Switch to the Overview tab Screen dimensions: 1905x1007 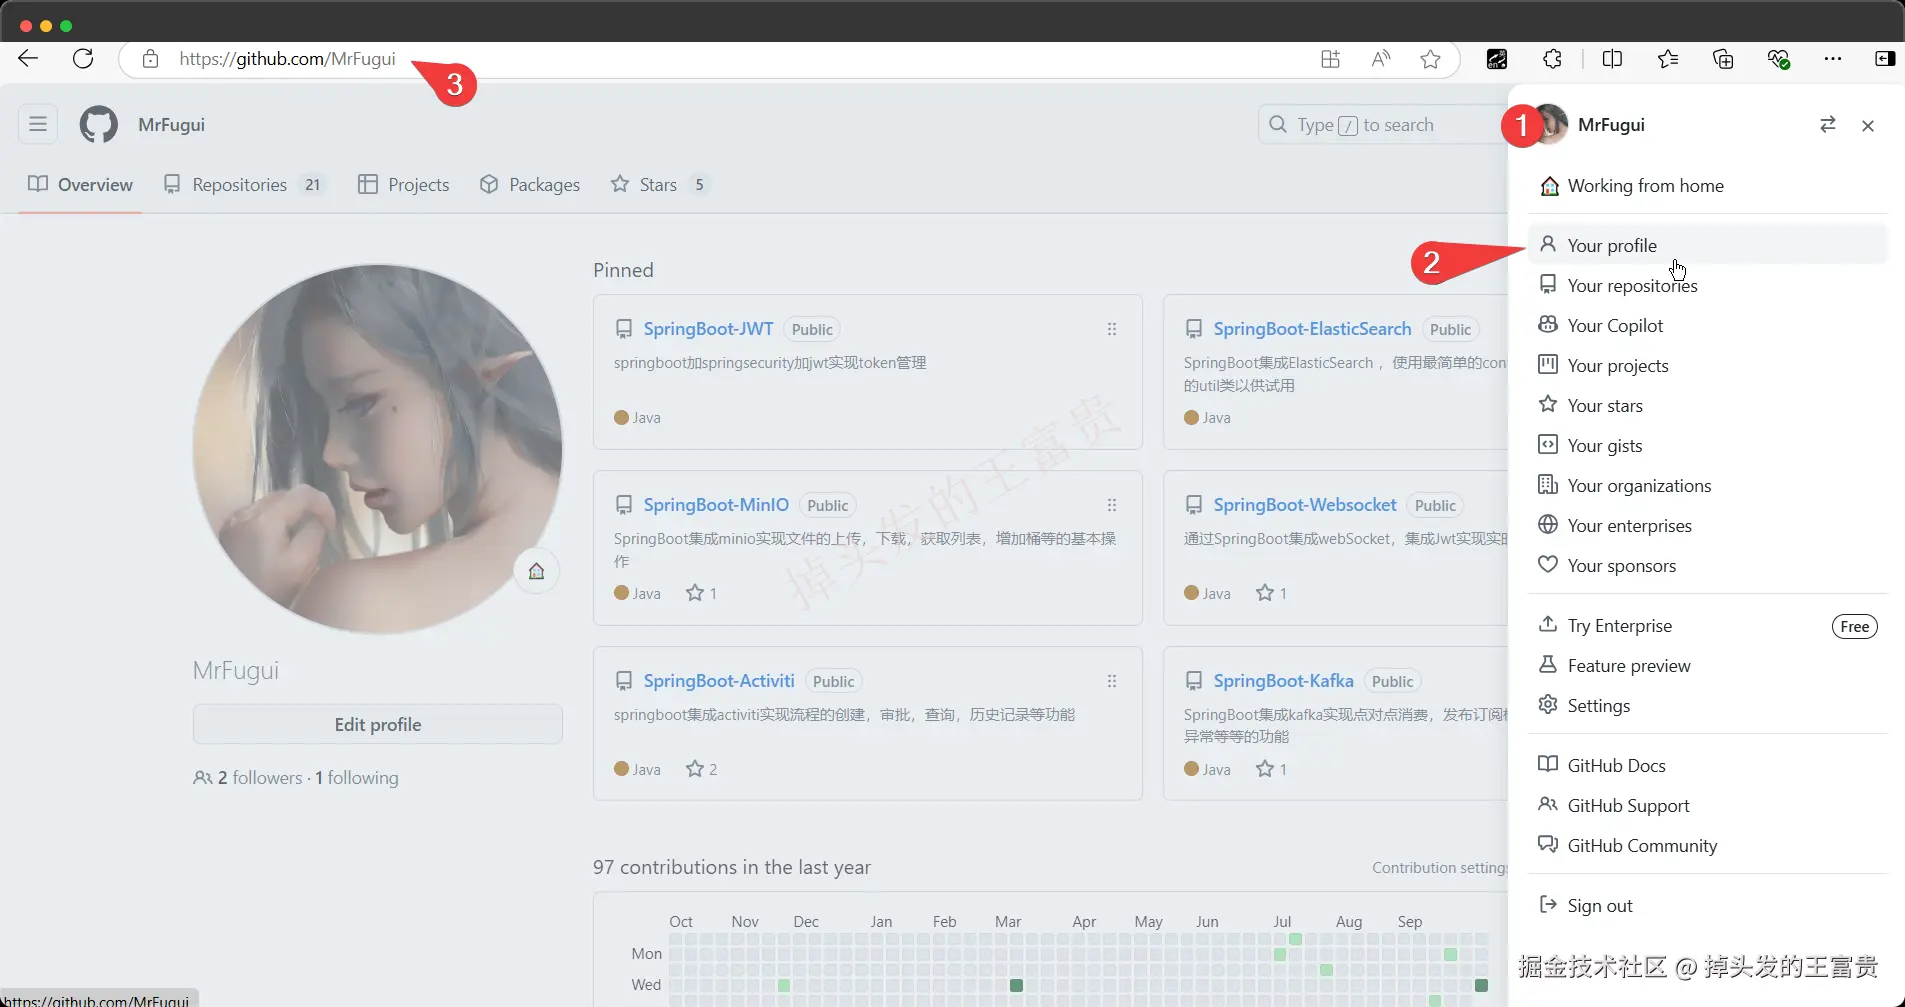(x=81, y=184)
